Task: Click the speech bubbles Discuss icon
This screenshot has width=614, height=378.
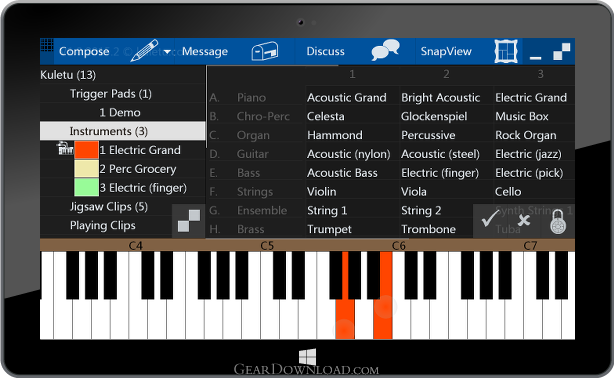Action: [x=386, y=50]
